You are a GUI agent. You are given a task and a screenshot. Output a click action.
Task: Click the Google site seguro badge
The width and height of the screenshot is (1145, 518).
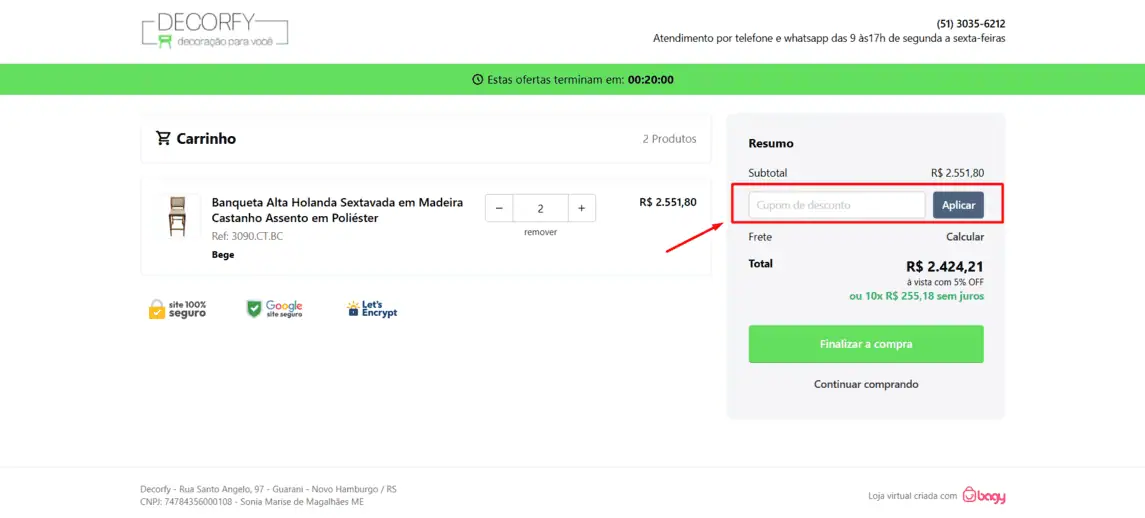pyautogui.click(x=275, y=309)
